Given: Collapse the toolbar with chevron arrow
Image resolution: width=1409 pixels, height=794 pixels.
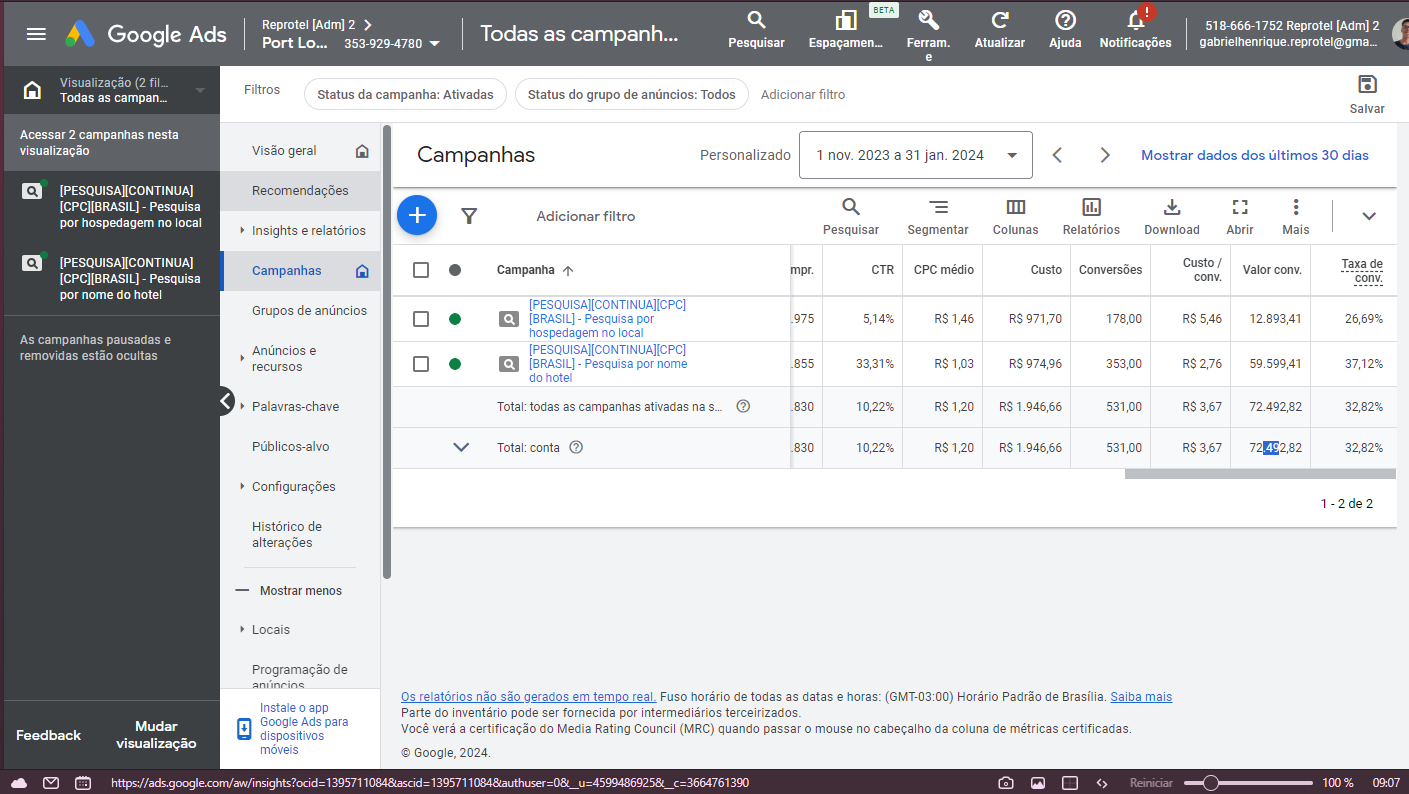Looking at the screenshot, I should pos(1369,216).
